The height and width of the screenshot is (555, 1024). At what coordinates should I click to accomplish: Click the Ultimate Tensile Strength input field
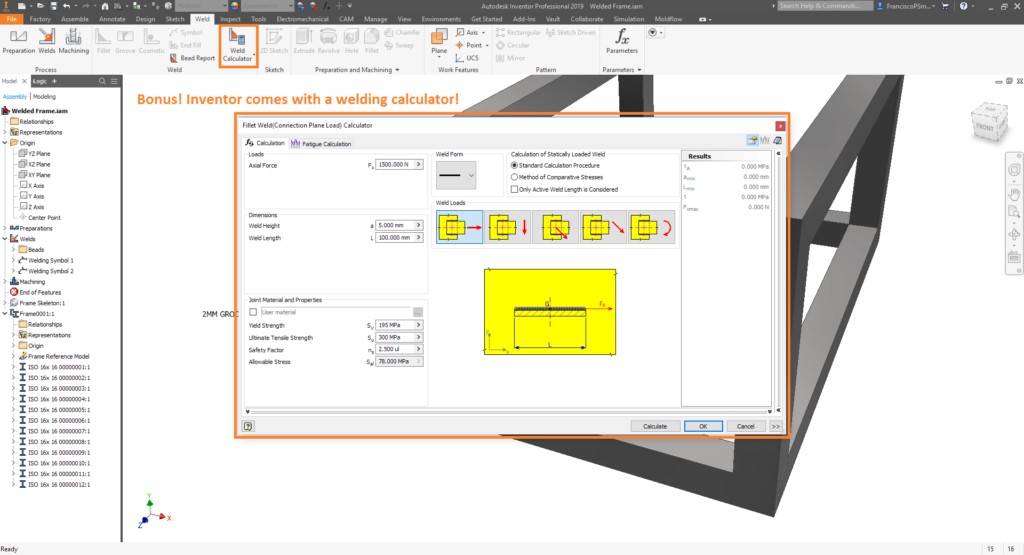pos(394,338)
